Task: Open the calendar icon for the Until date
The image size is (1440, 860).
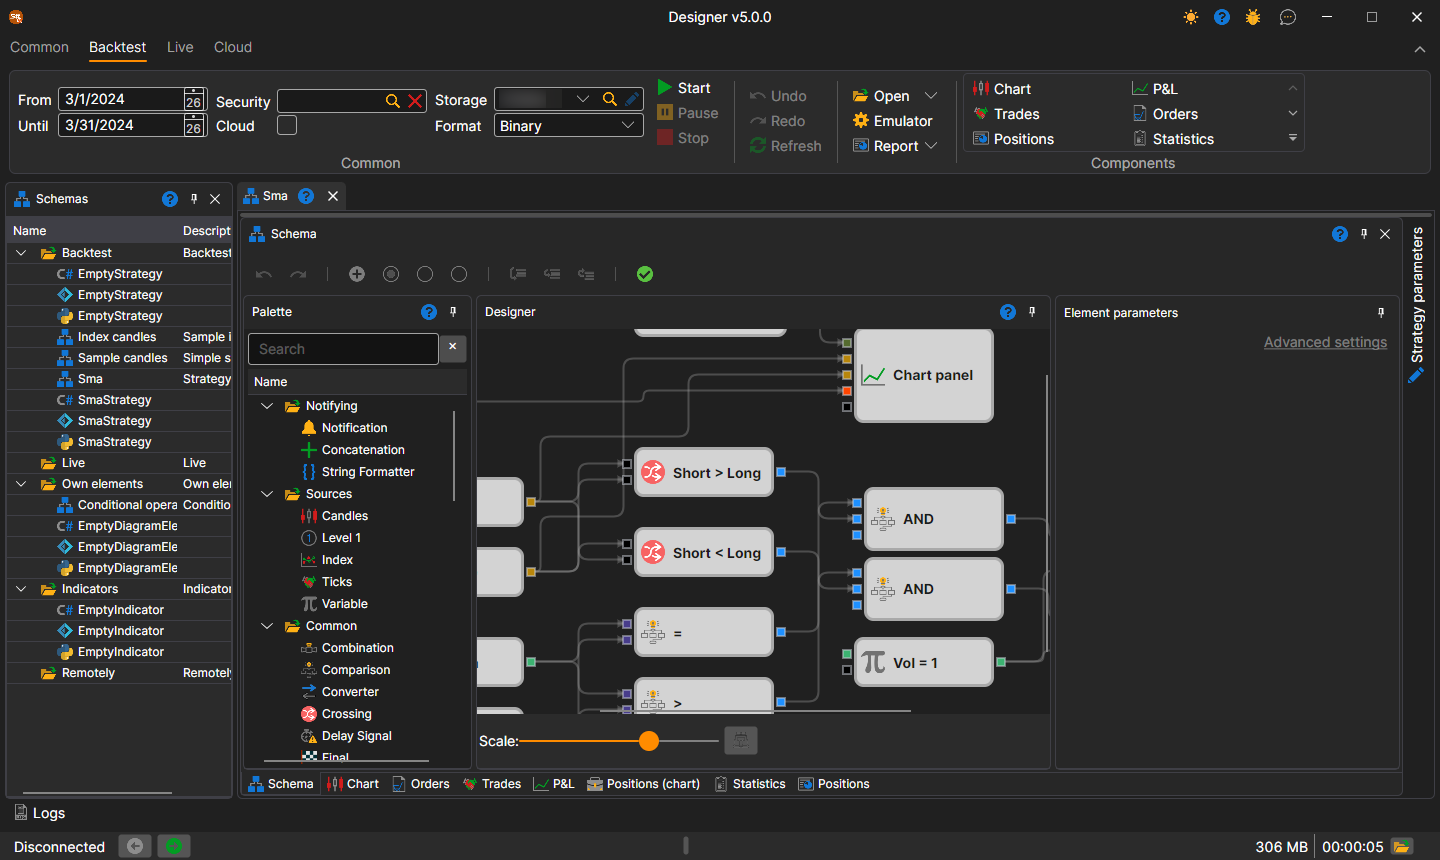Action: (x=194, y=125)
